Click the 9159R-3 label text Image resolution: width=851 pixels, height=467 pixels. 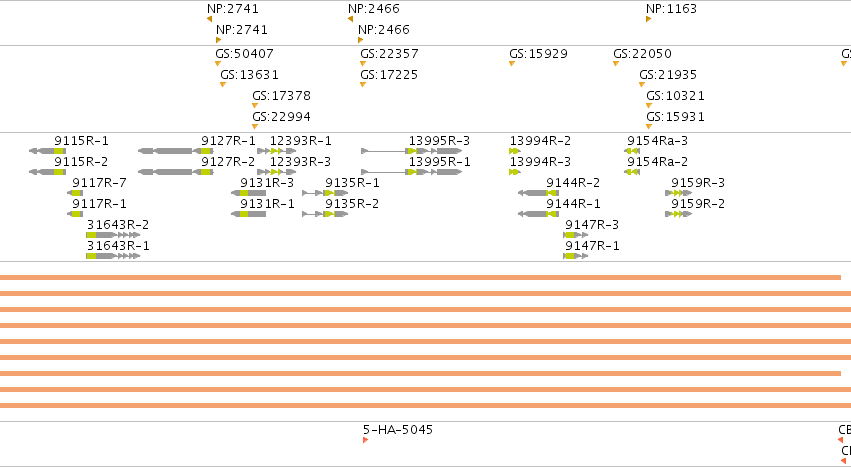698,182
